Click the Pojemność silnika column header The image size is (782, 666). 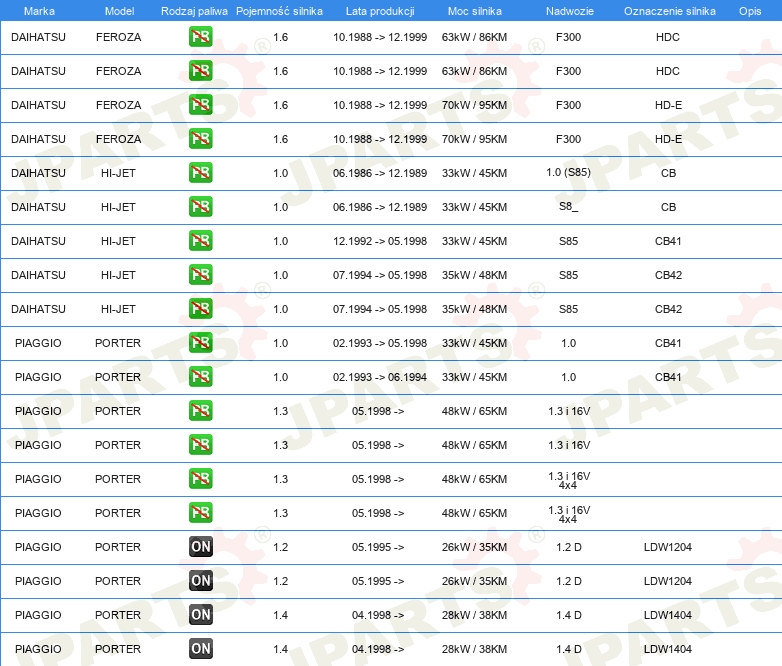280,10
